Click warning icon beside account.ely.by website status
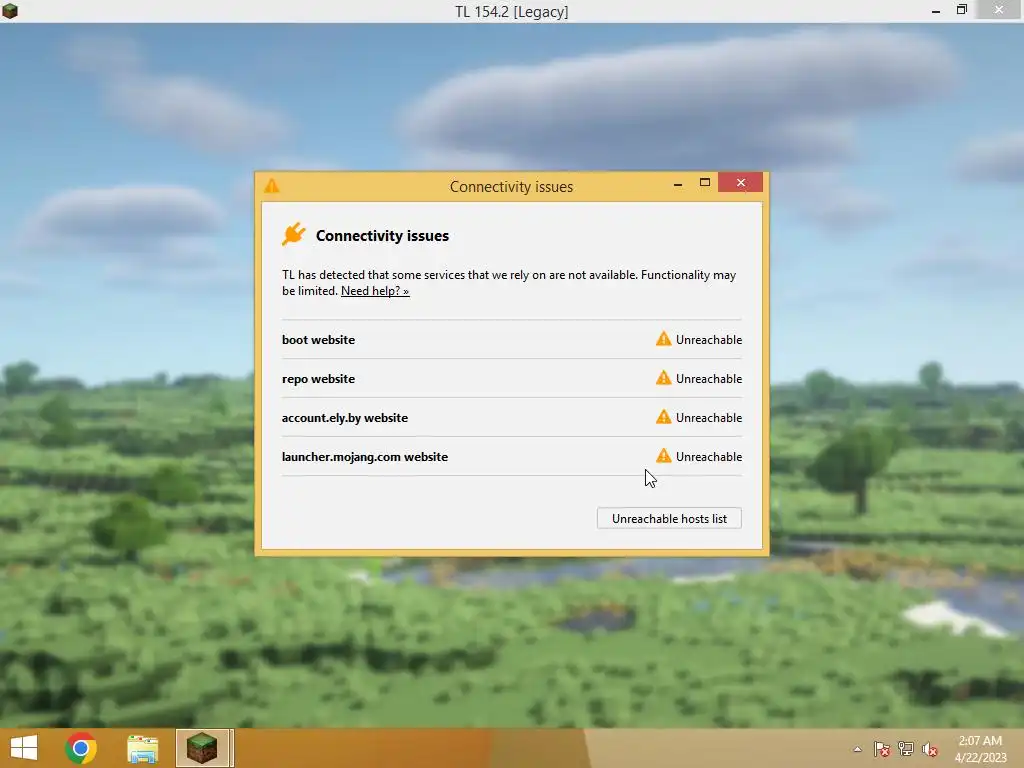The width and height of the screenshot is (1024, 768). [x=664, y=417]
